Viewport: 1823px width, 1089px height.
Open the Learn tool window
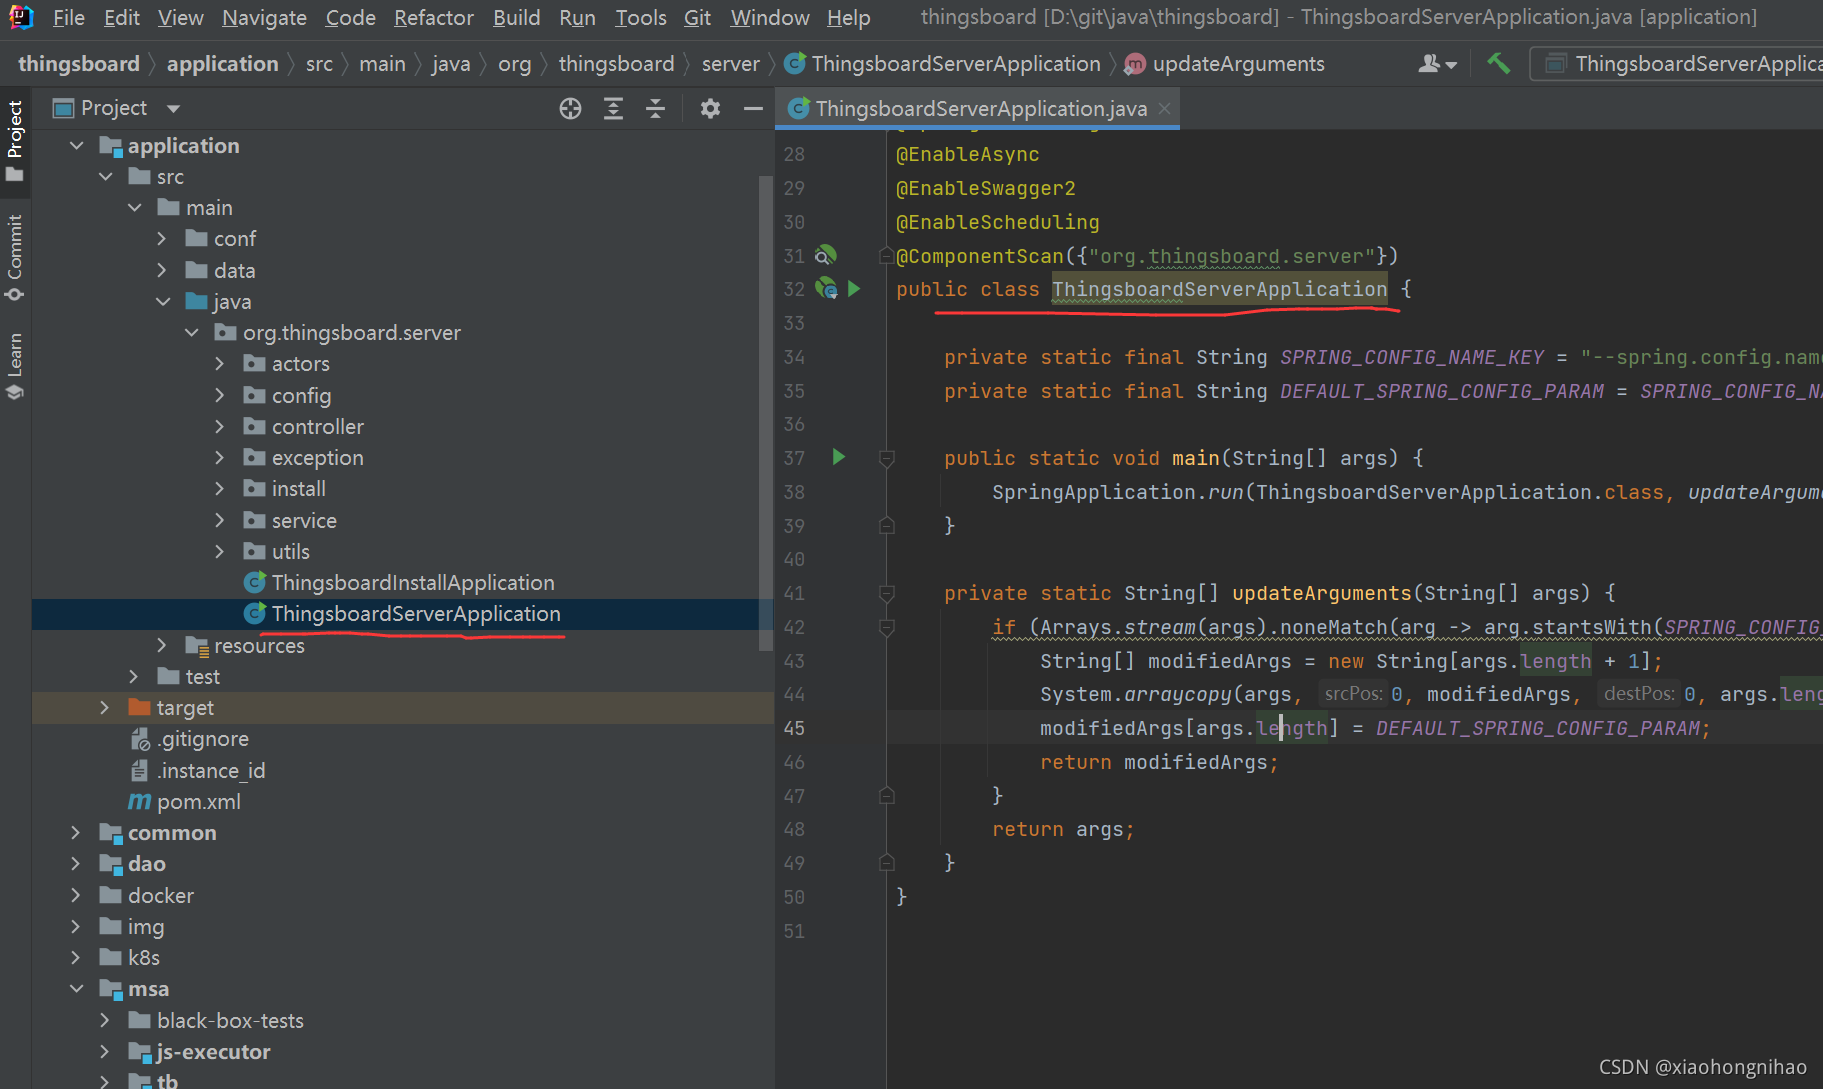pos(15,366)
